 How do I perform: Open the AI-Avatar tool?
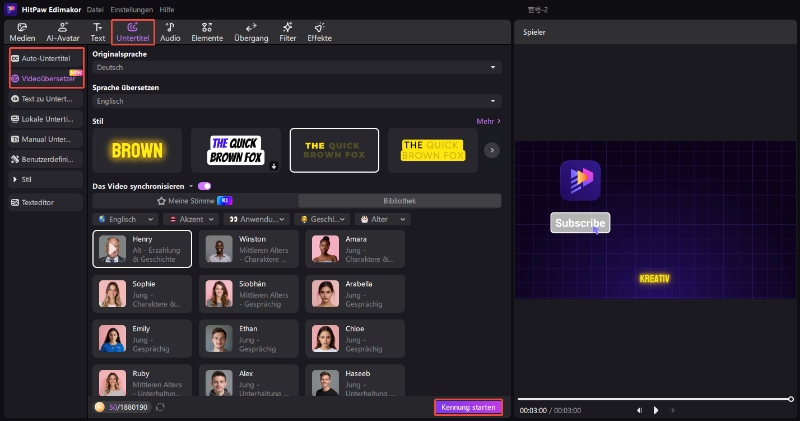(x=65, y=32)
